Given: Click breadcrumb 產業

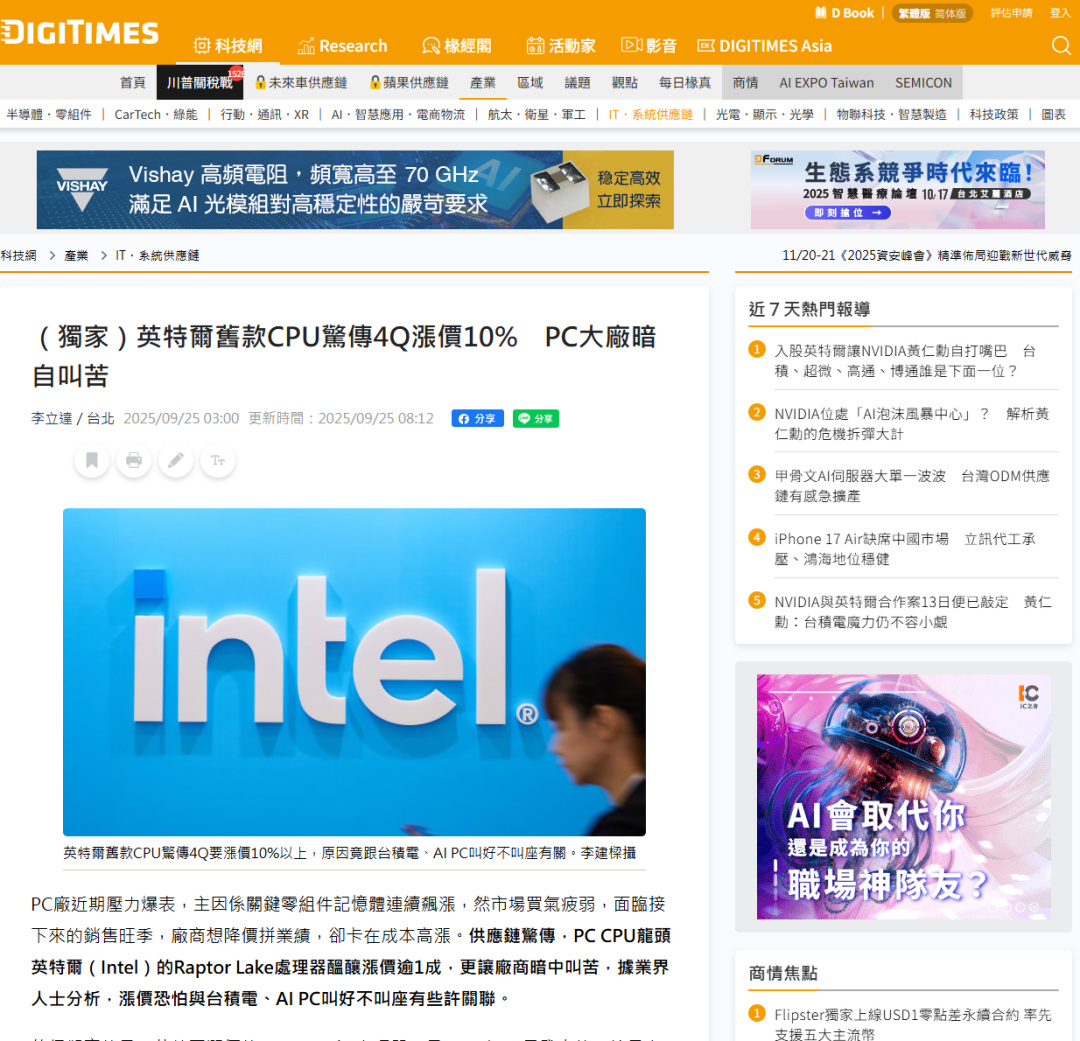Looking at the screenshot, I should [x=76, y=256].
